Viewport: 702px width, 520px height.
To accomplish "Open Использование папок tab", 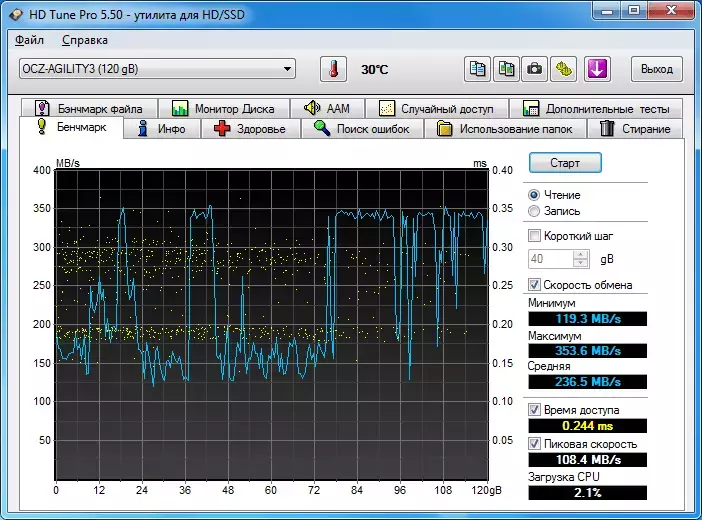I will (505, 129).
